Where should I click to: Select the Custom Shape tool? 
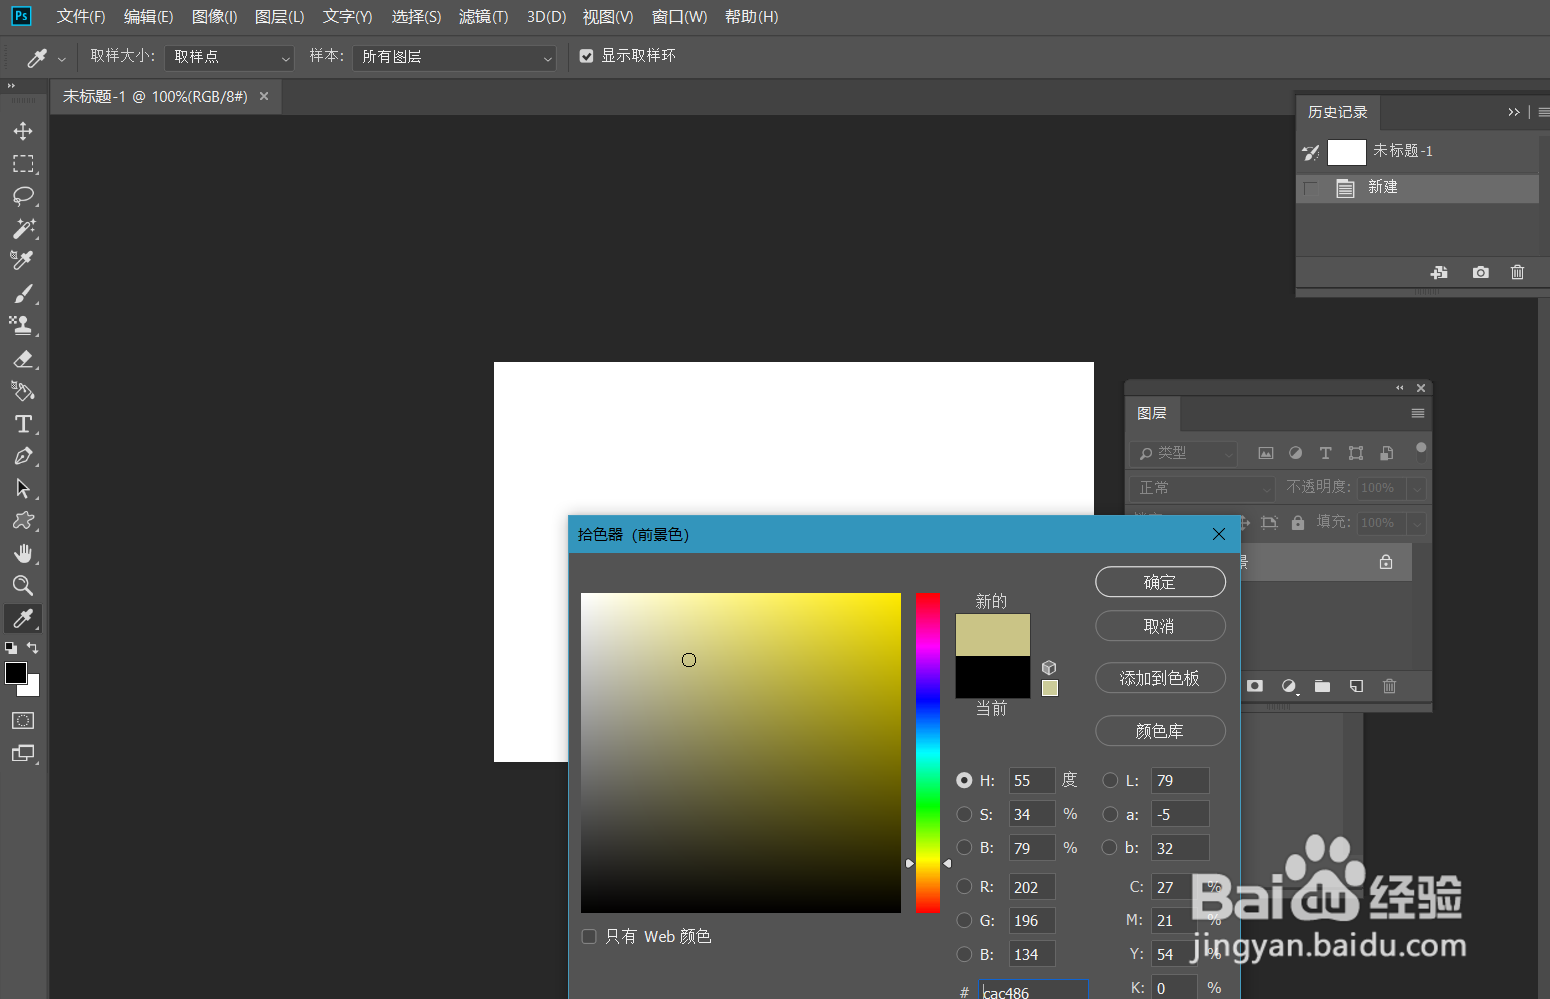[23, 520]
